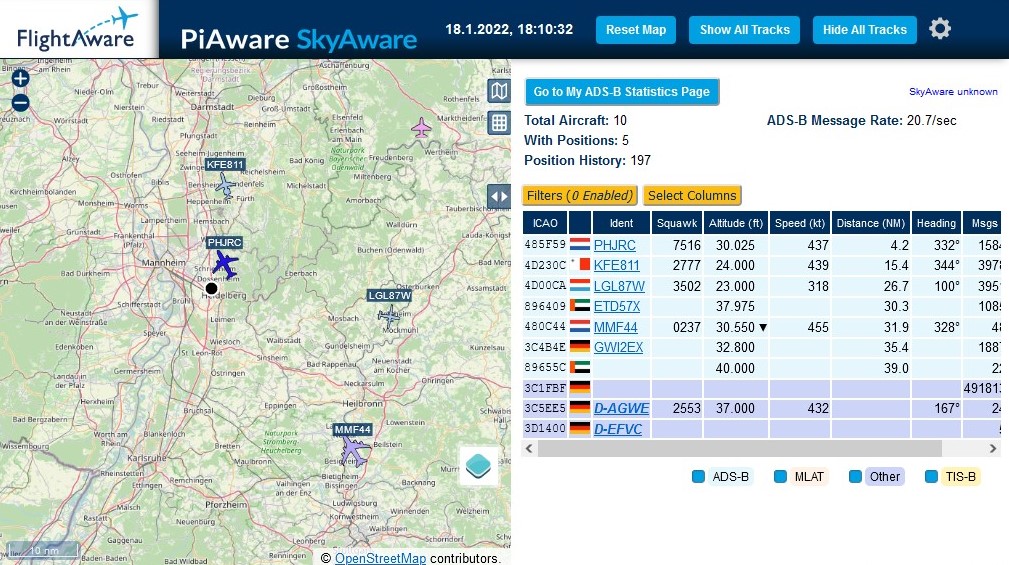Open the Select Columns options
The height and width of the screenshot is (565, 1009).
692,195
